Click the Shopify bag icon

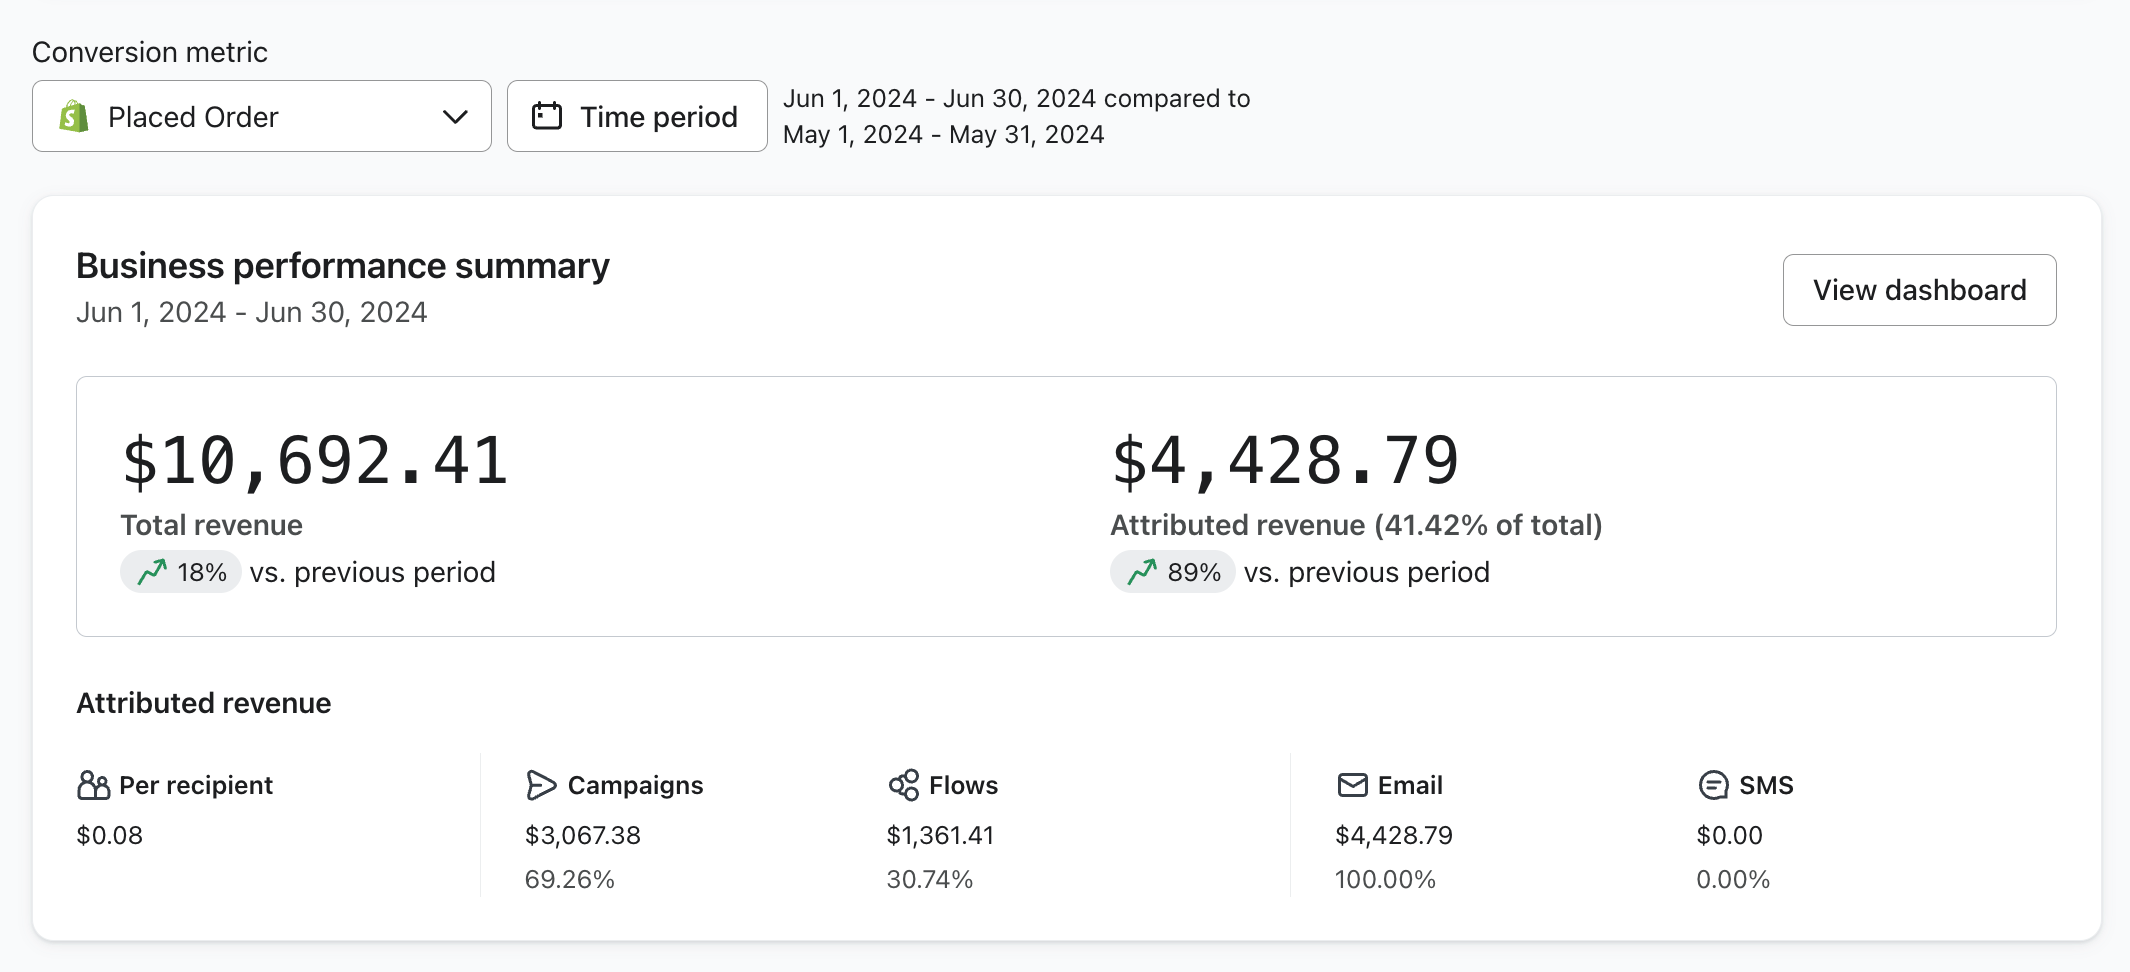click(74, 117)
